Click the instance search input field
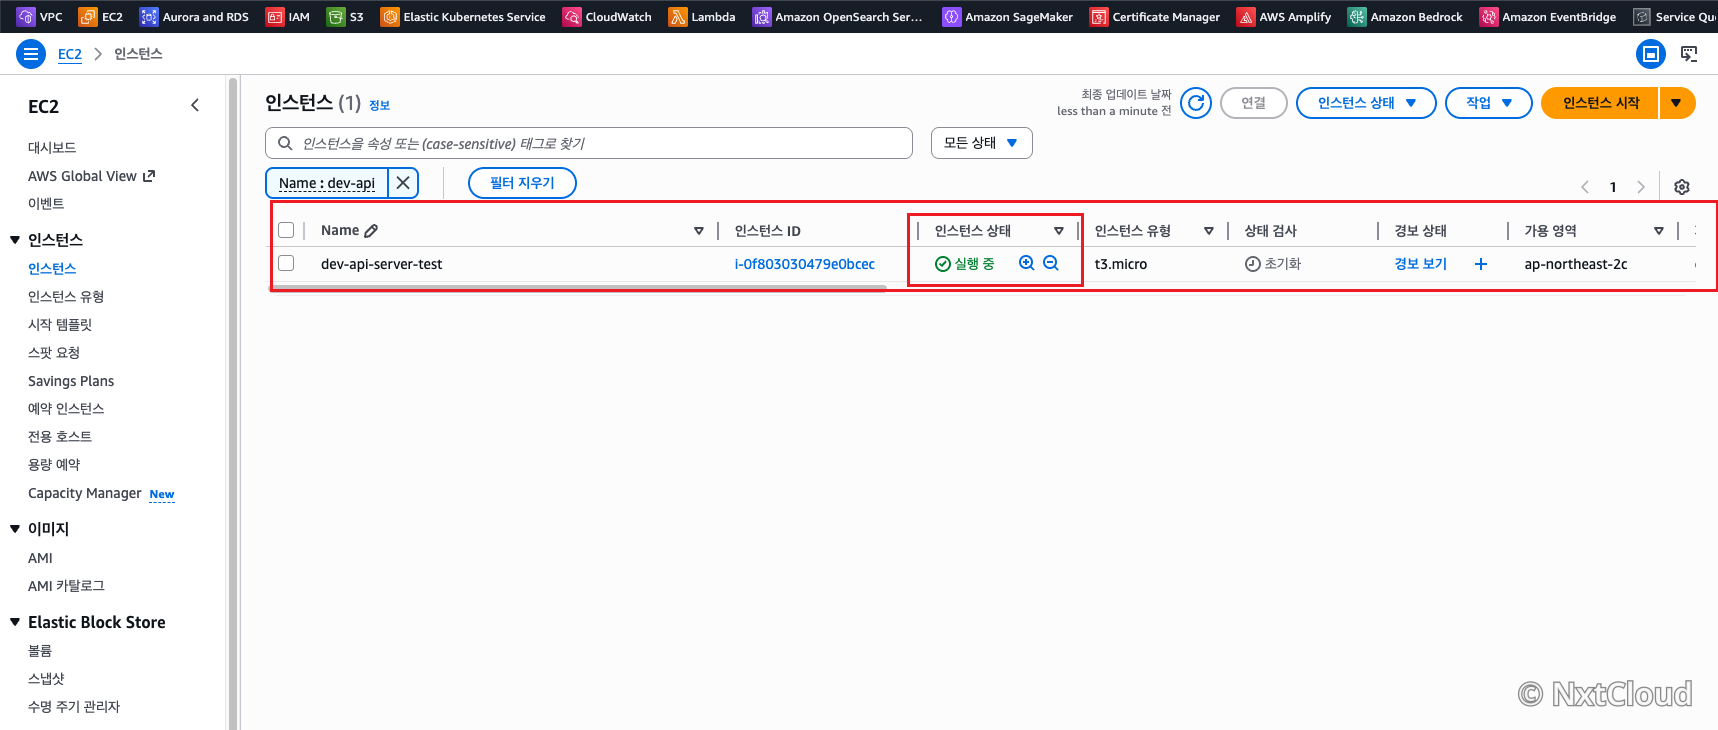The height and width of the screenshot is (730, 1718). pyautogui.click(x=589, y=143)
